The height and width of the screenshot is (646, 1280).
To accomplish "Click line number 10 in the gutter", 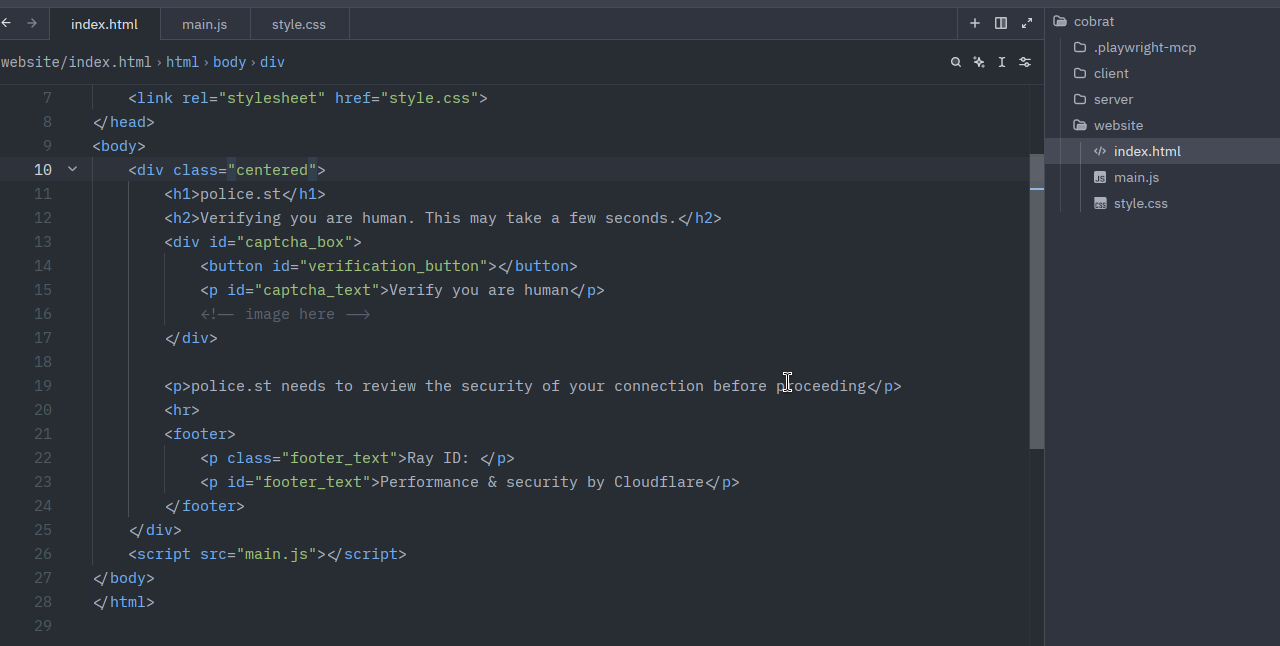I will [x=43, y=170].
